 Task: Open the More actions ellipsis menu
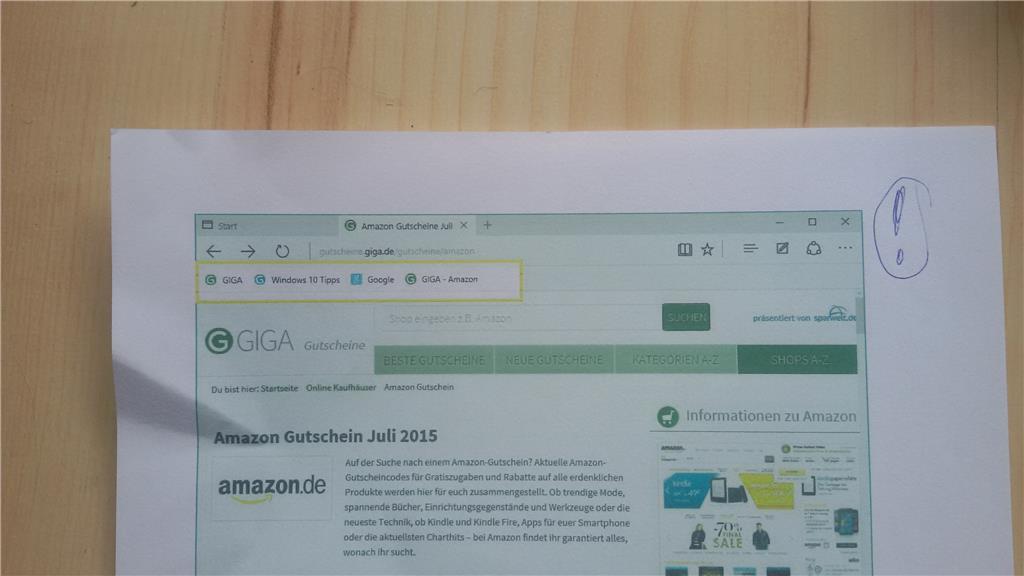click(x=845, y=248)
